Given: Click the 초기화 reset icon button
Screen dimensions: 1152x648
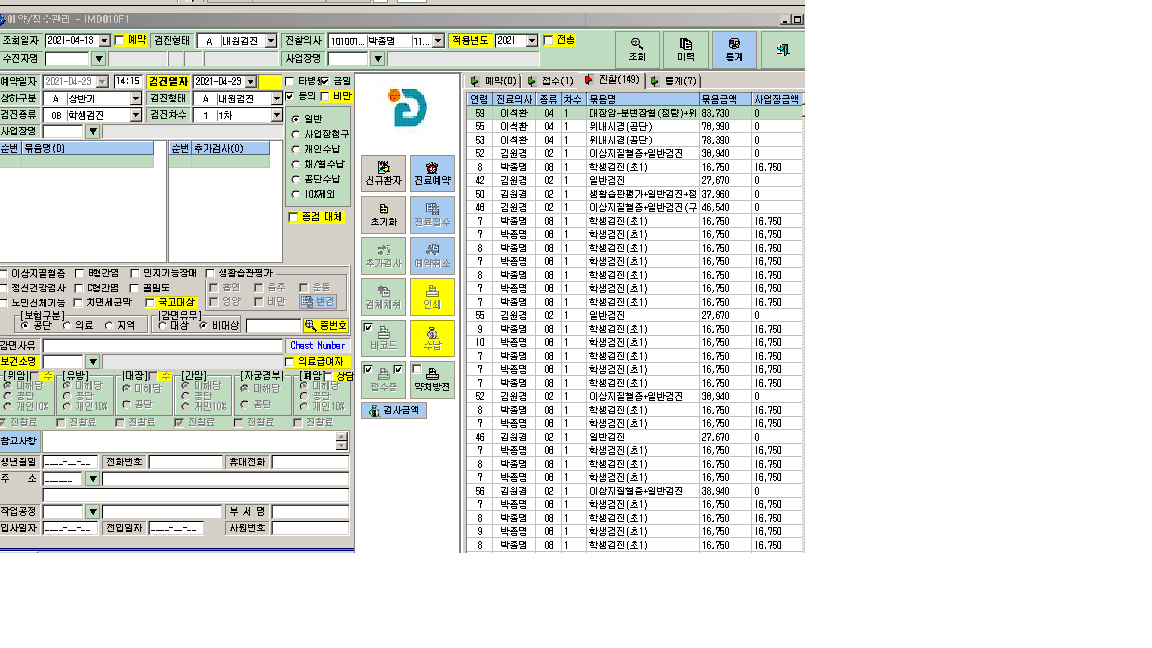Looking at the screenshot, I should click(x=383, y=215).
